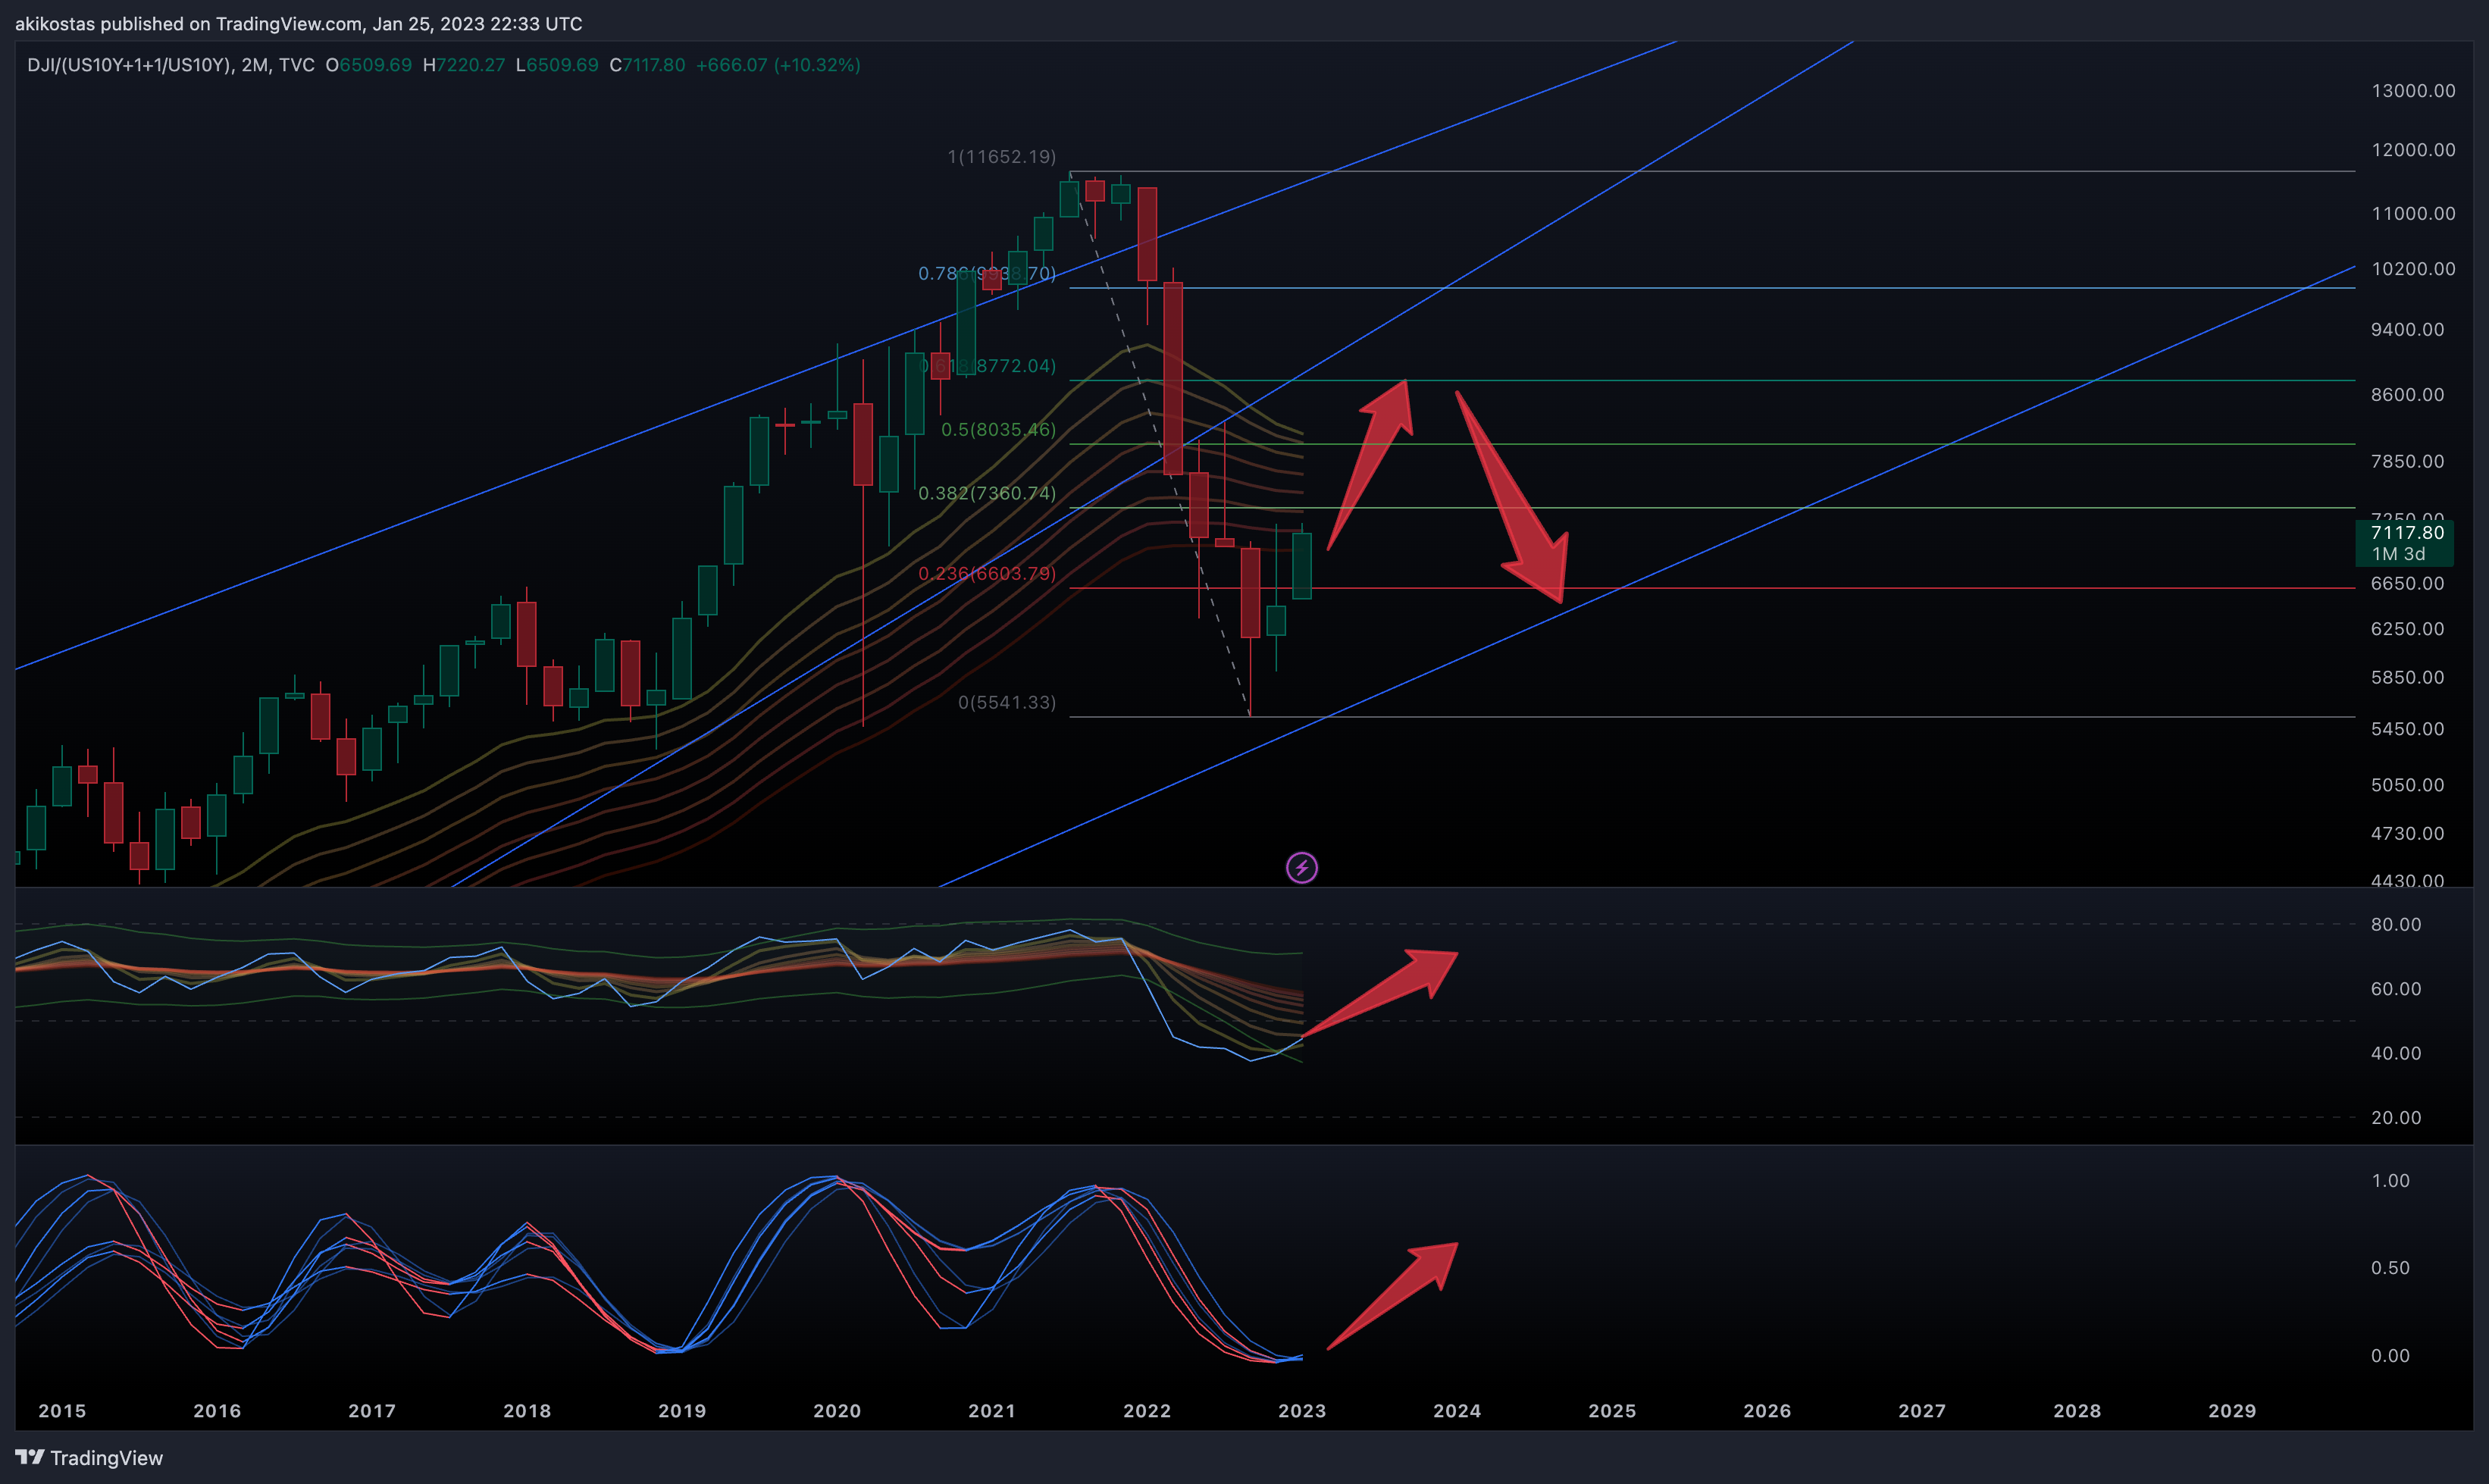Click the 2018 time axis label
This screenshot has height=1484, width=2489.
coord(527,1411)
